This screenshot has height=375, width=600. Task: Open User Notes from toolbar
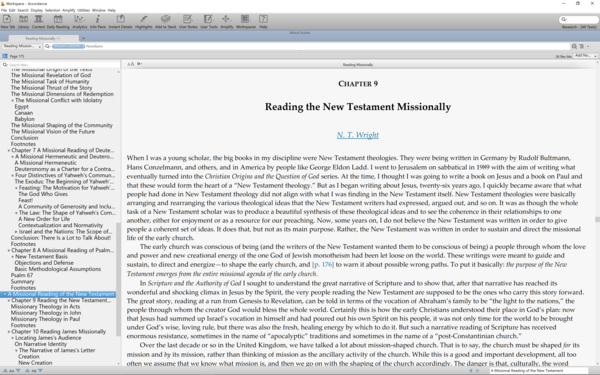coord(188,21)
